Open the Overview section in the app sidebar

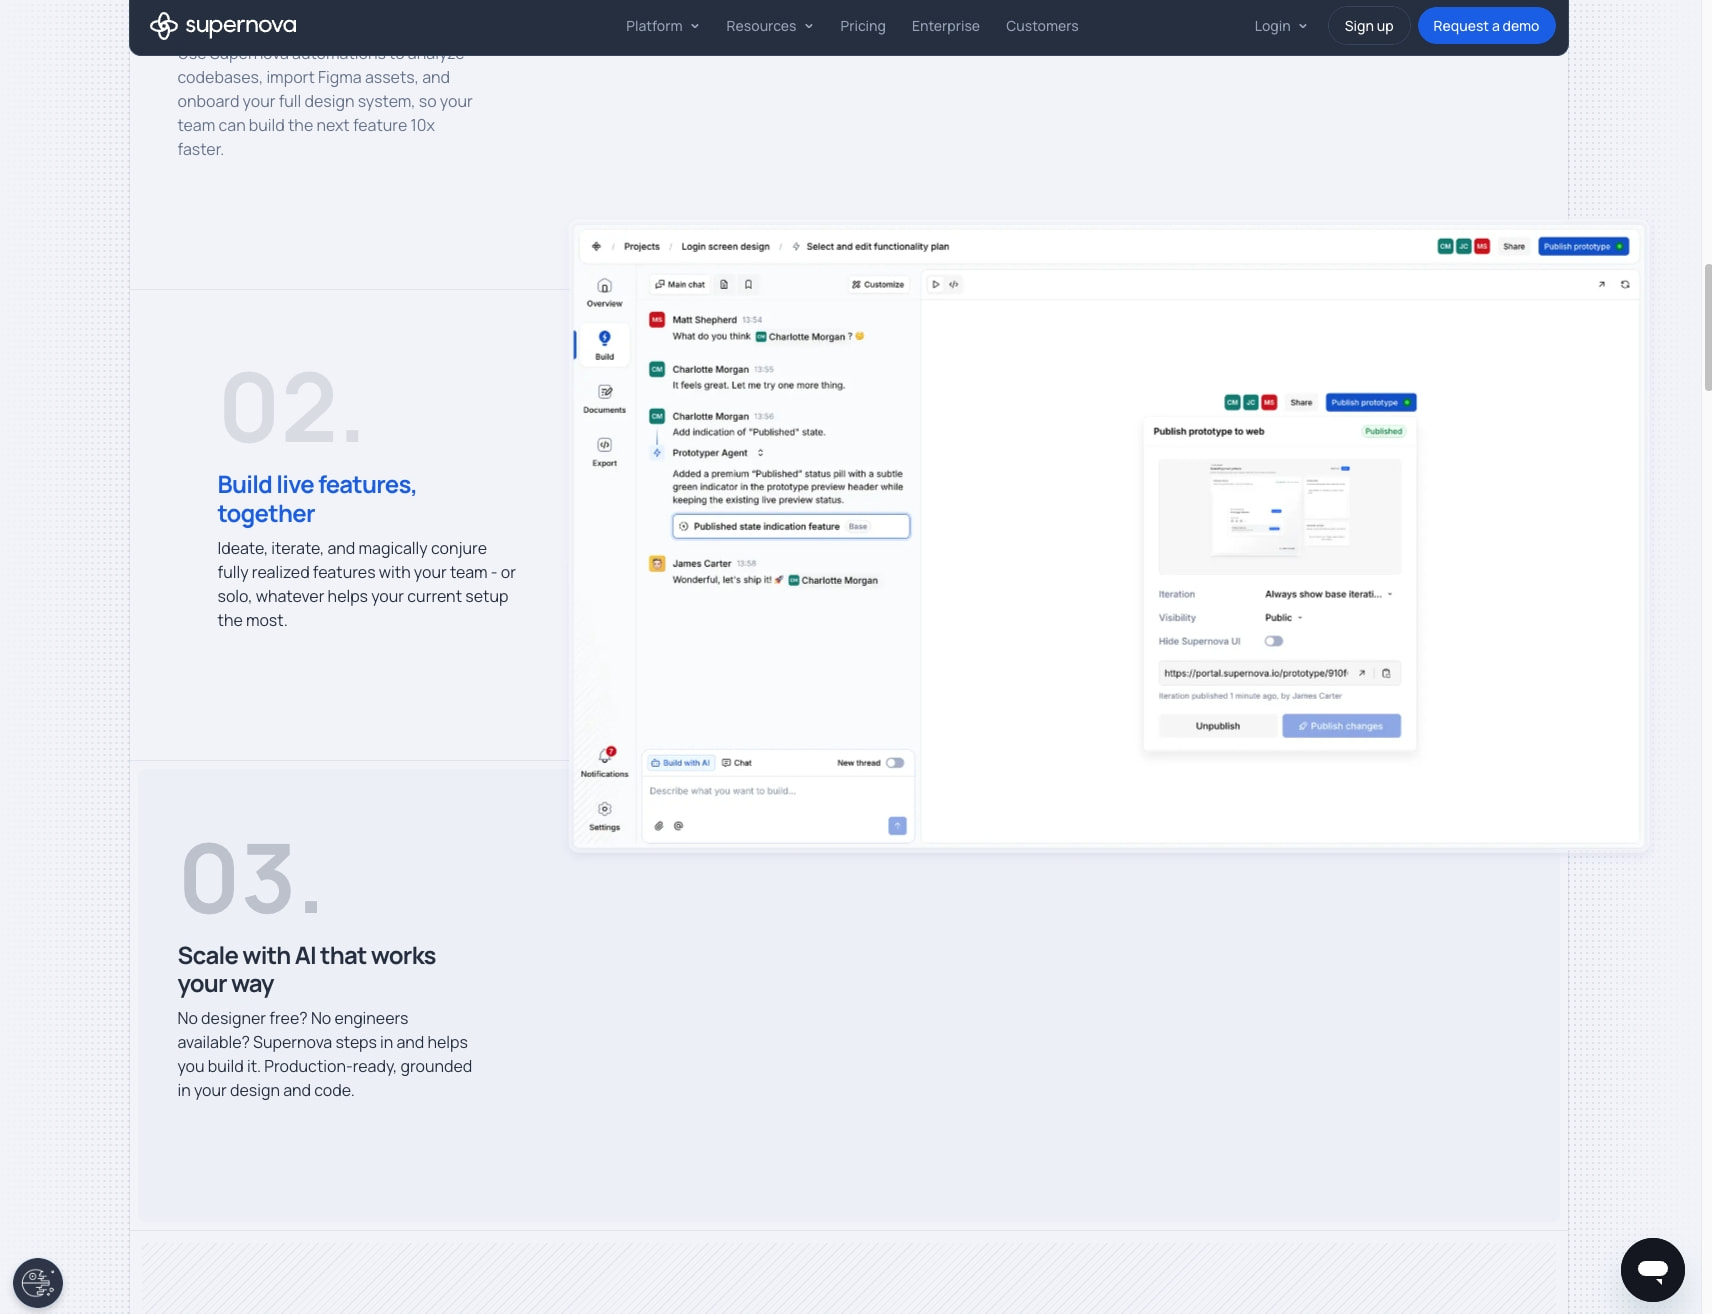(604, 293)
